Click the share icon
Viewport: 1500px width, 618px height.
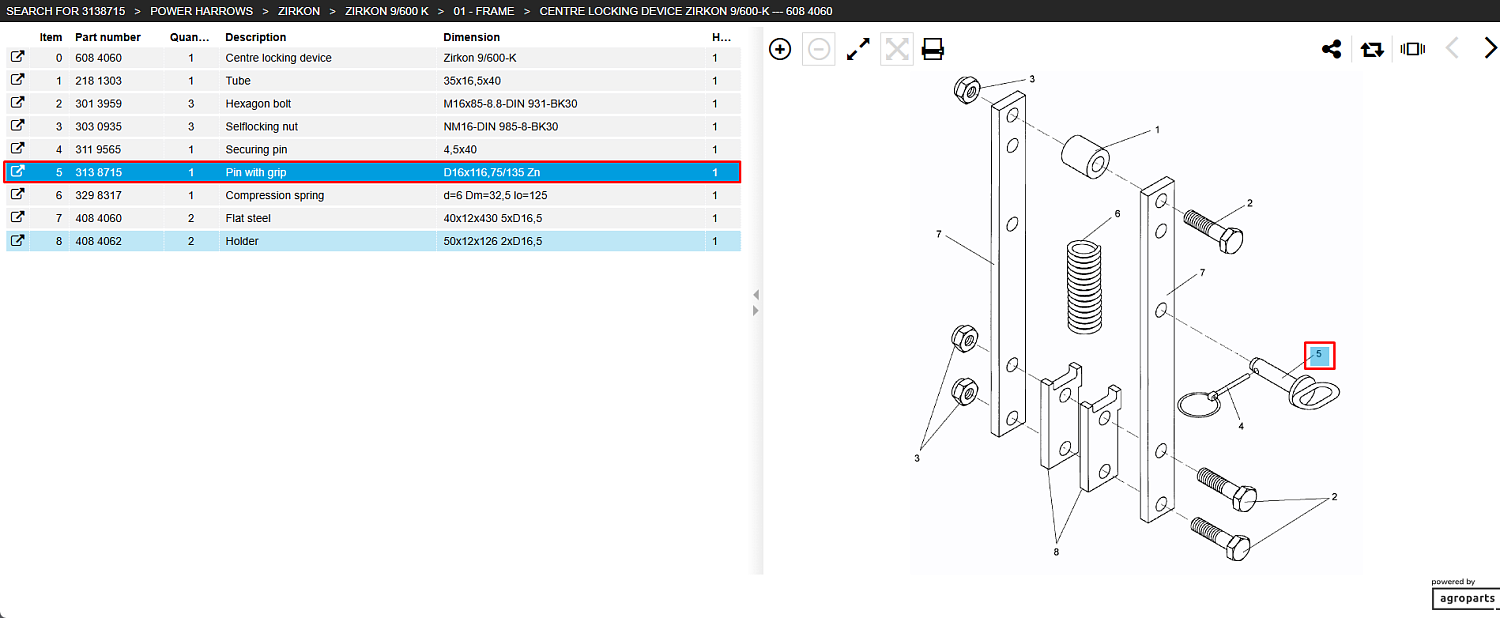(1331, 49)
